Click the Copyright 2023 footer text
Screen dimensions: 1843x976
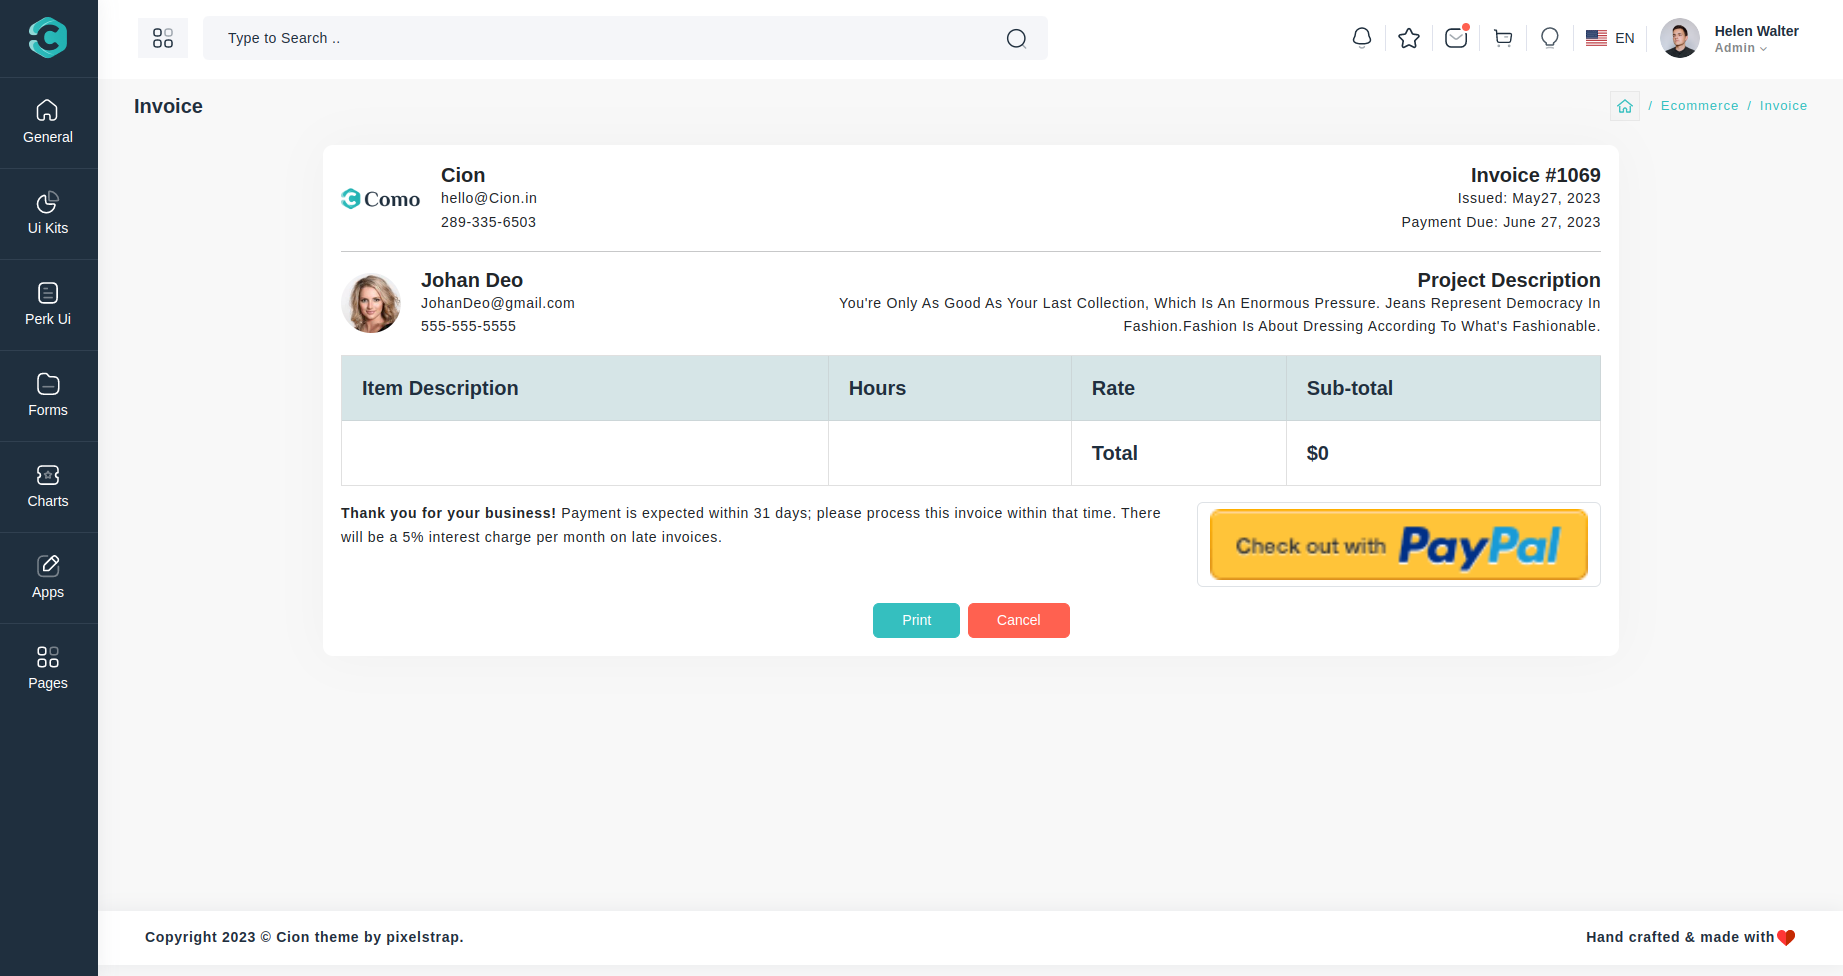[304, 937]
